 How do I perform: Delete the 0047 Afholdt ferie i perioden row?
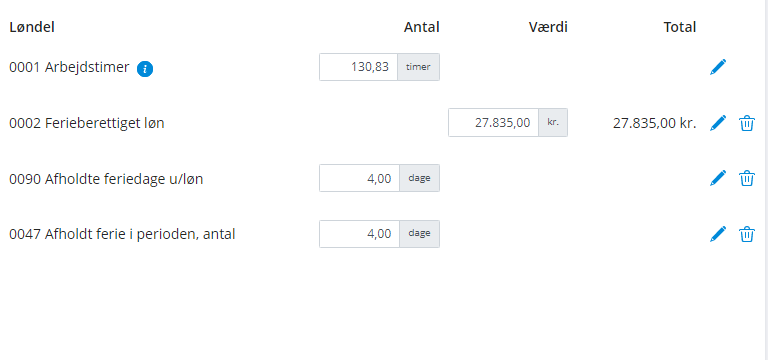point(746,234)
